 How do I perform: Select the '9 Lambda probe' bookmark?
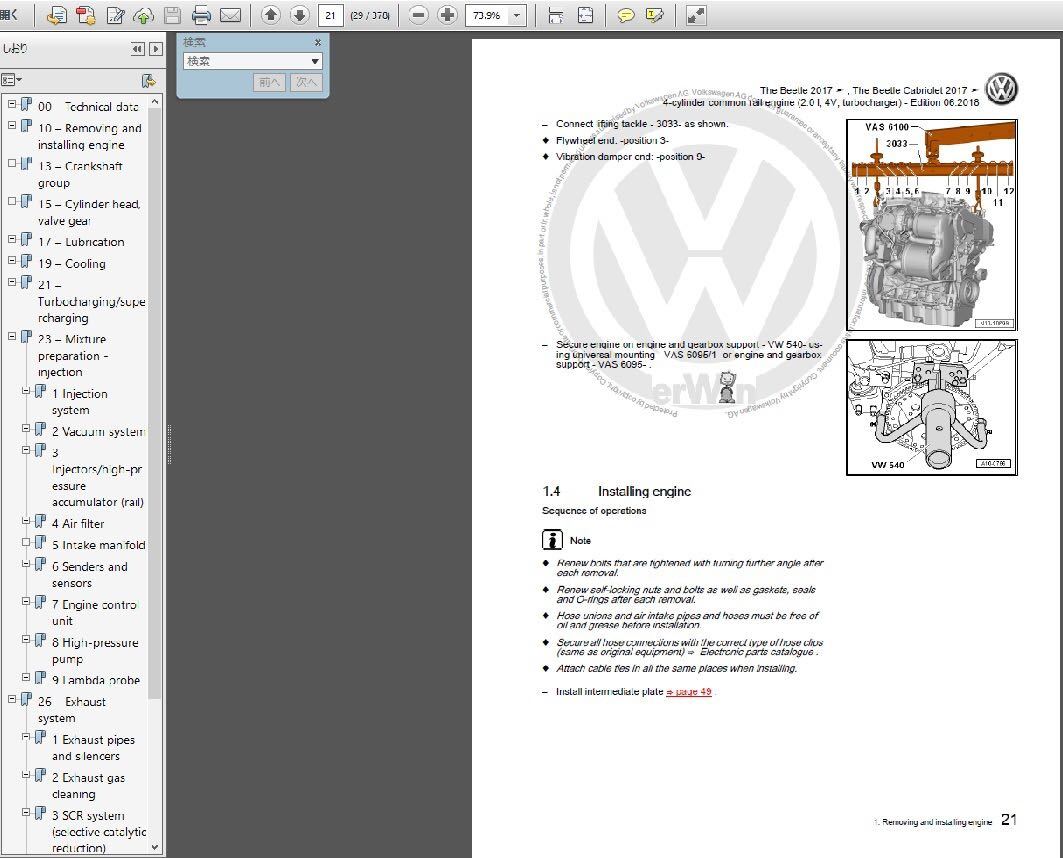(x=96, y=680)
